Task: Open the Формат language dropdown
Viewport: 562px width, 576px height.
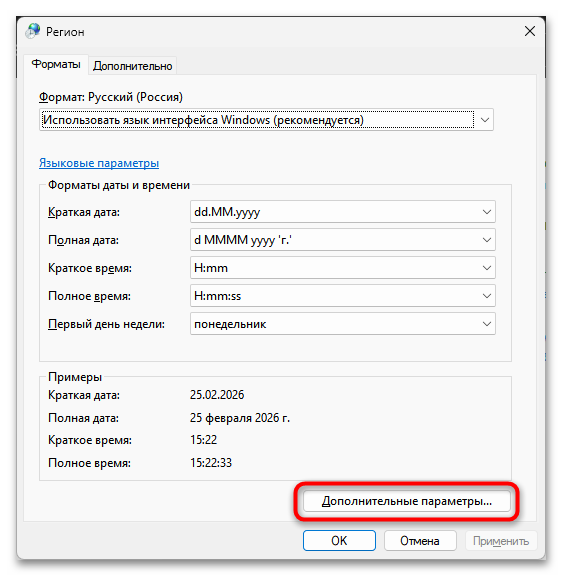Action: 266,120
